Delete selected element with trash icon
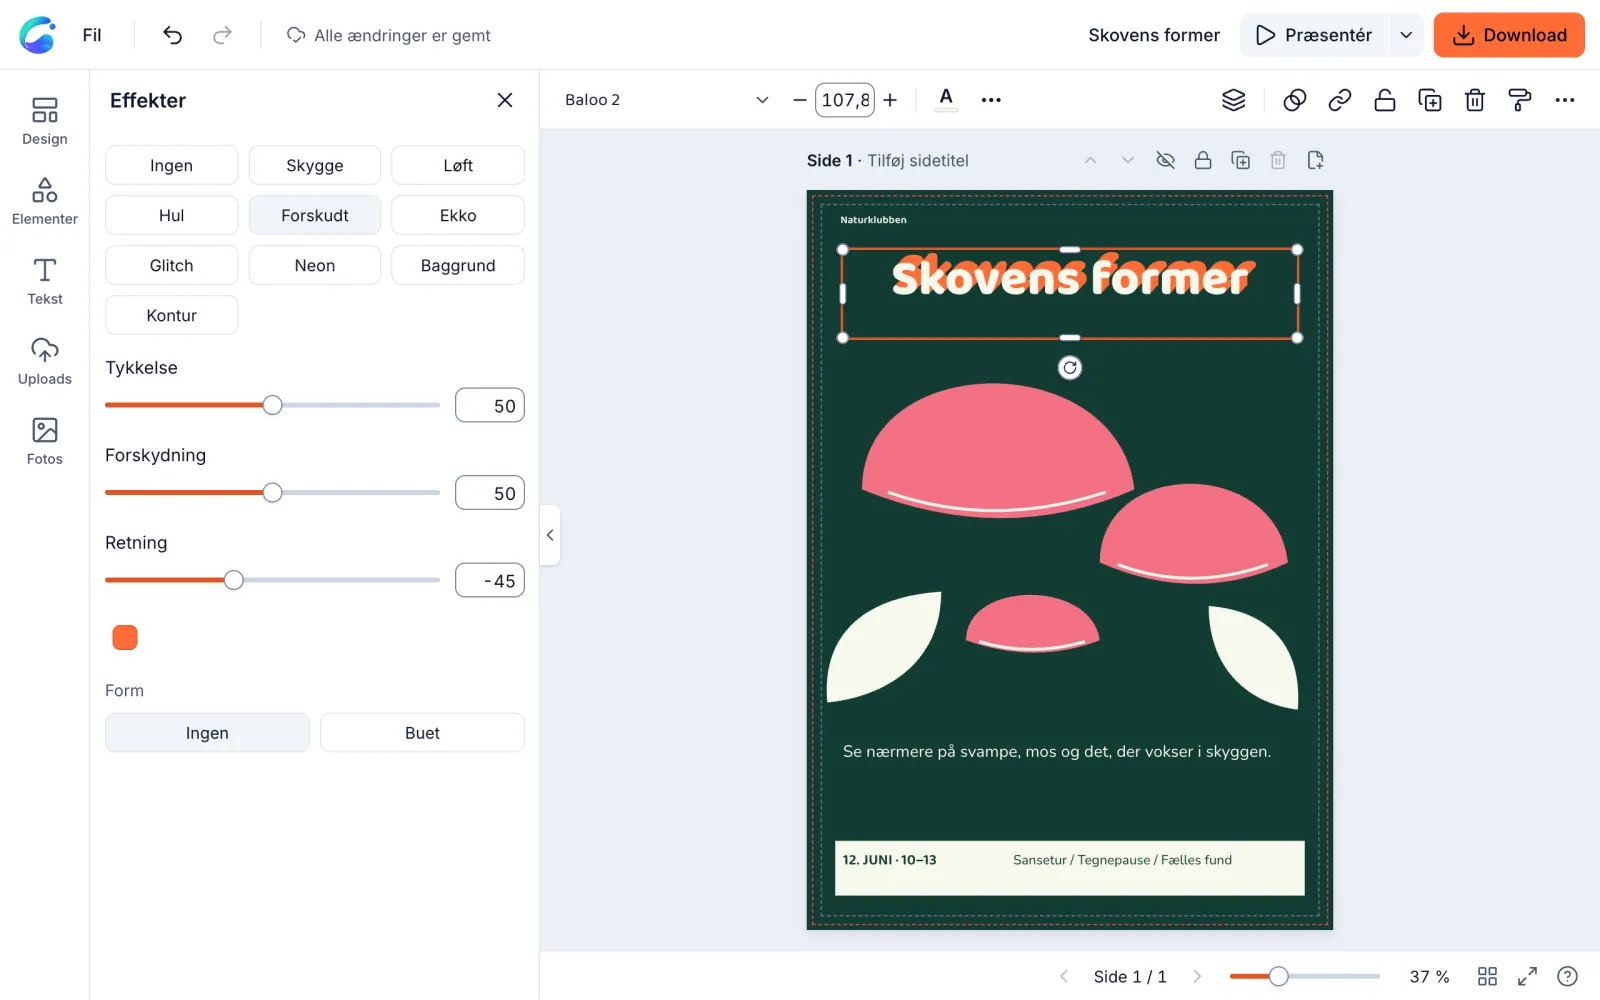The image size is (1600, 1000). tap(1475, 100)
